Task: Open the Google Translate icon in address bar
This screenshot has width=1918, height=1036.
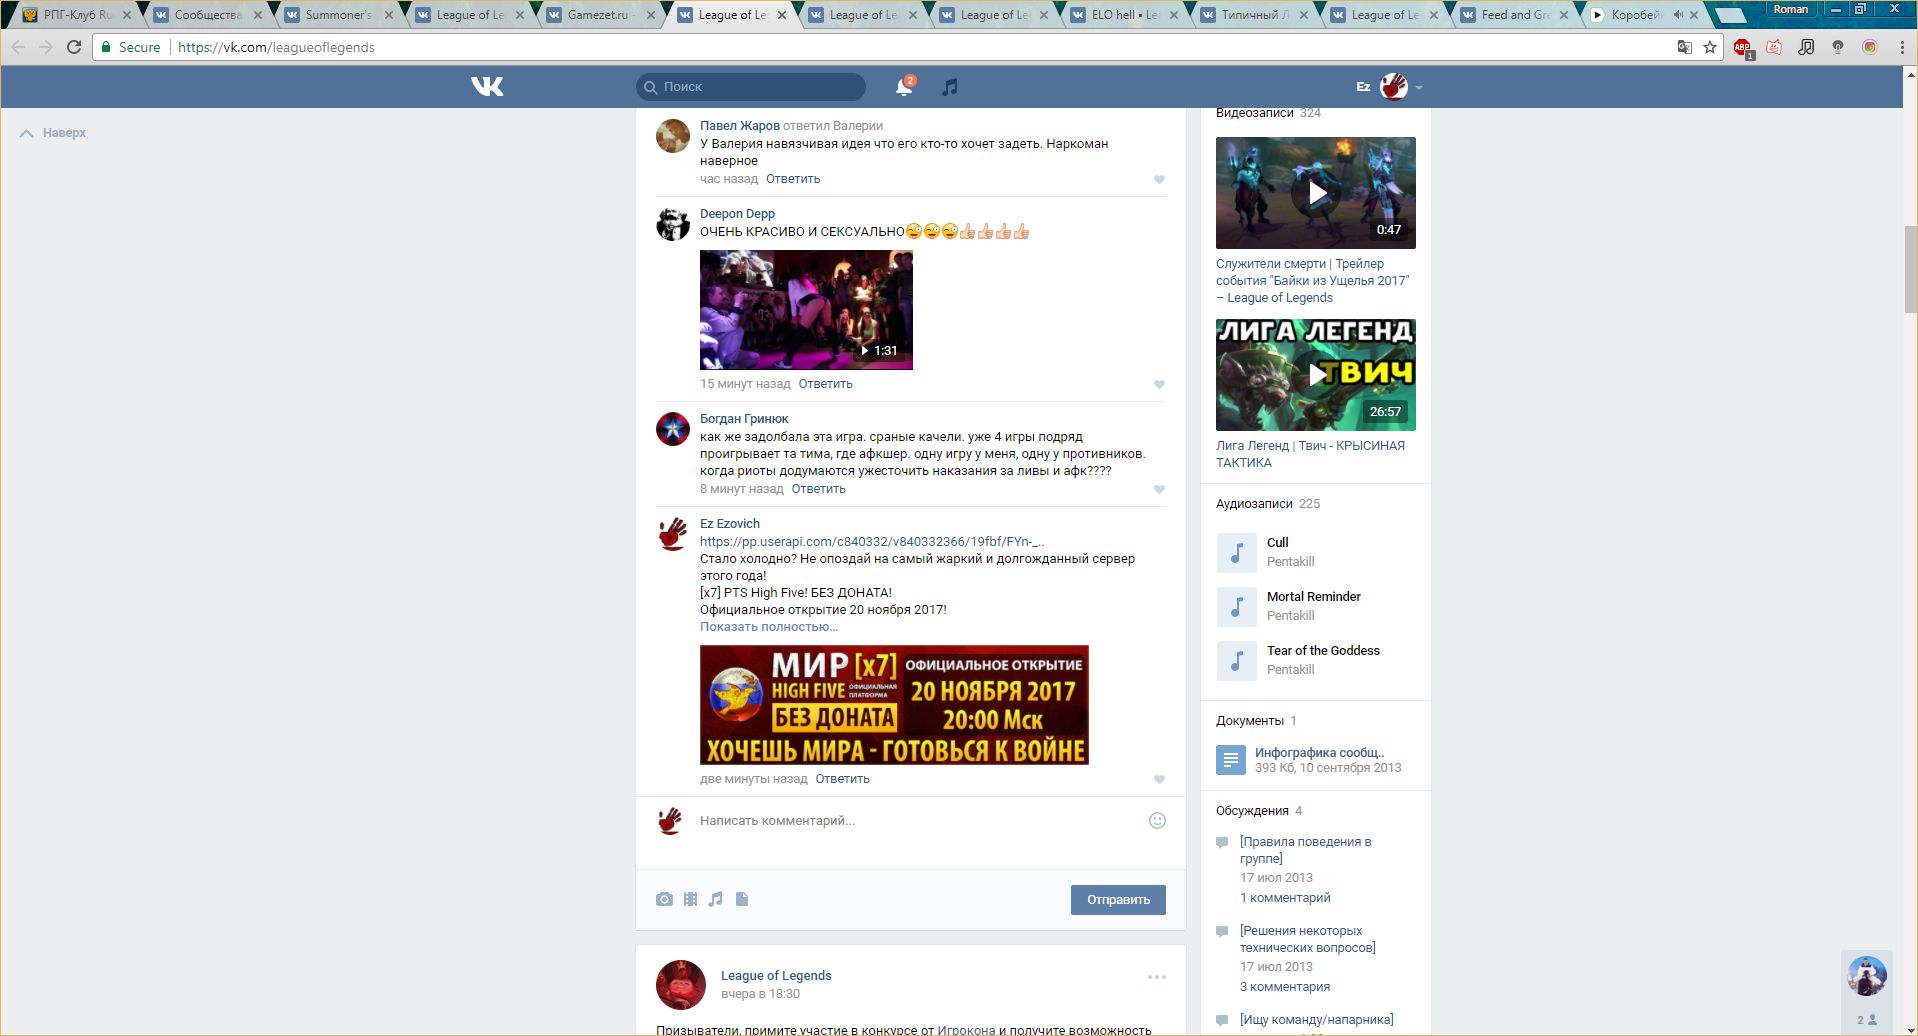Action: click(1685, 47)
